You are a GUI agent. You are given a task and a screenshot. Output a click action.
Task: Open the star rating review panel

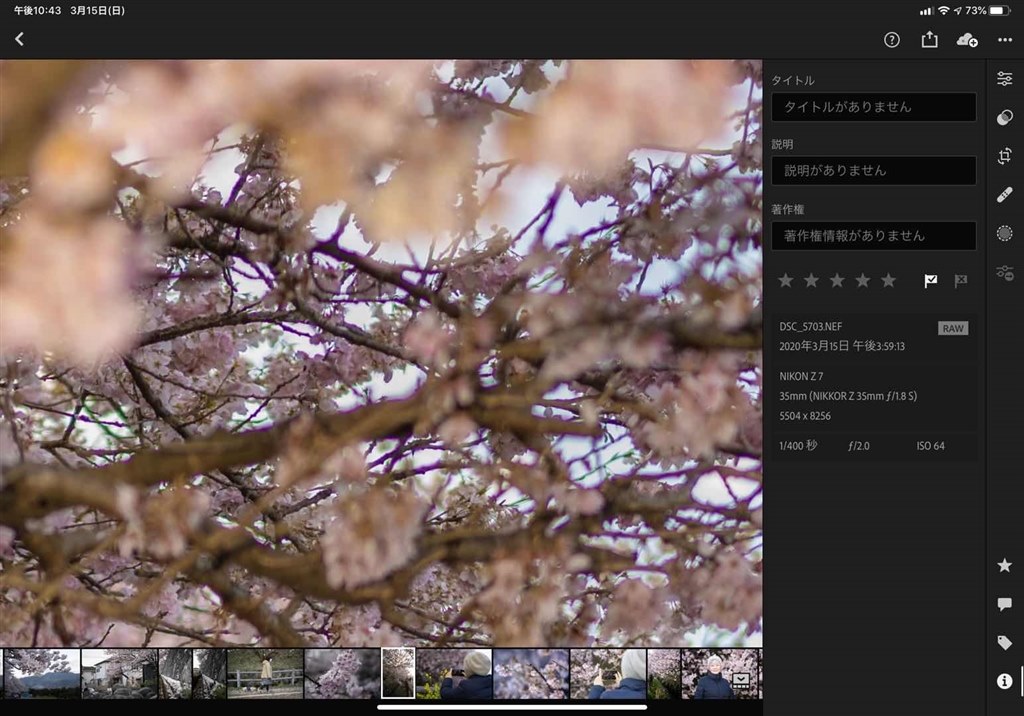click(x=1005, y=565)
